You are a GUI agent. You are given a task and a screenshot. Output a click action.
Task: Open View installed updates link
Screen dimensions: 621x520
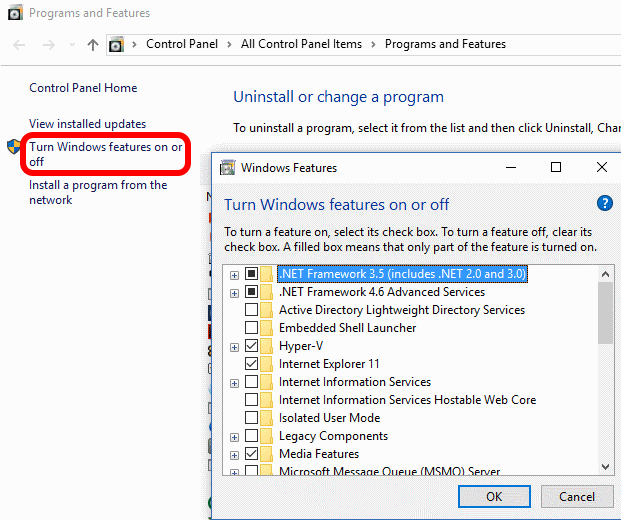[x=87, y=123]
